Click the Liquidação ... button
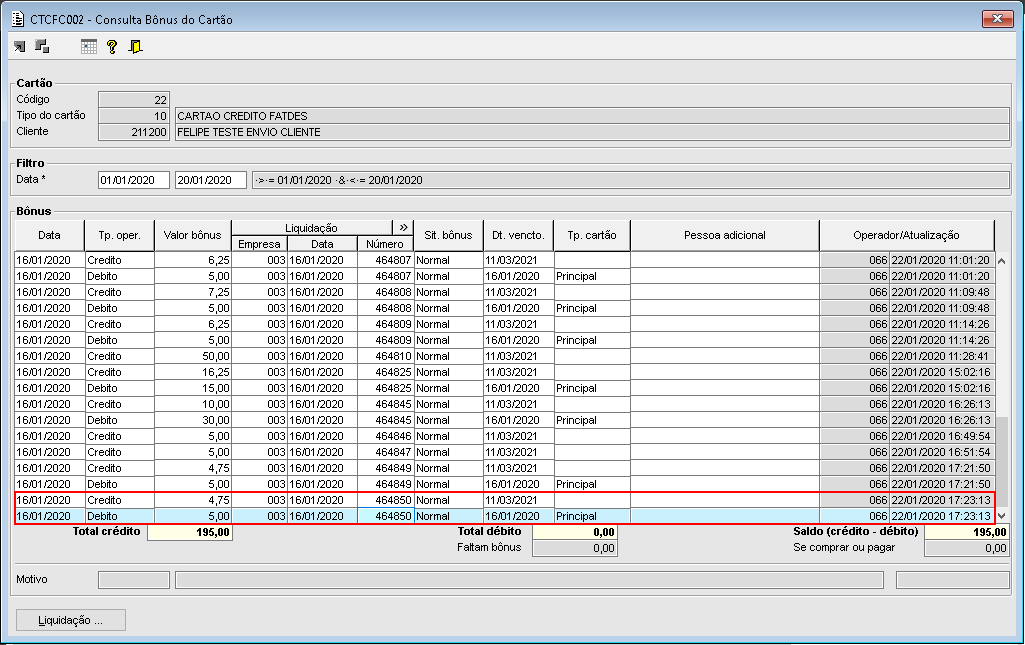Viewport: 1025px width, 645px height. coord(71,620)
